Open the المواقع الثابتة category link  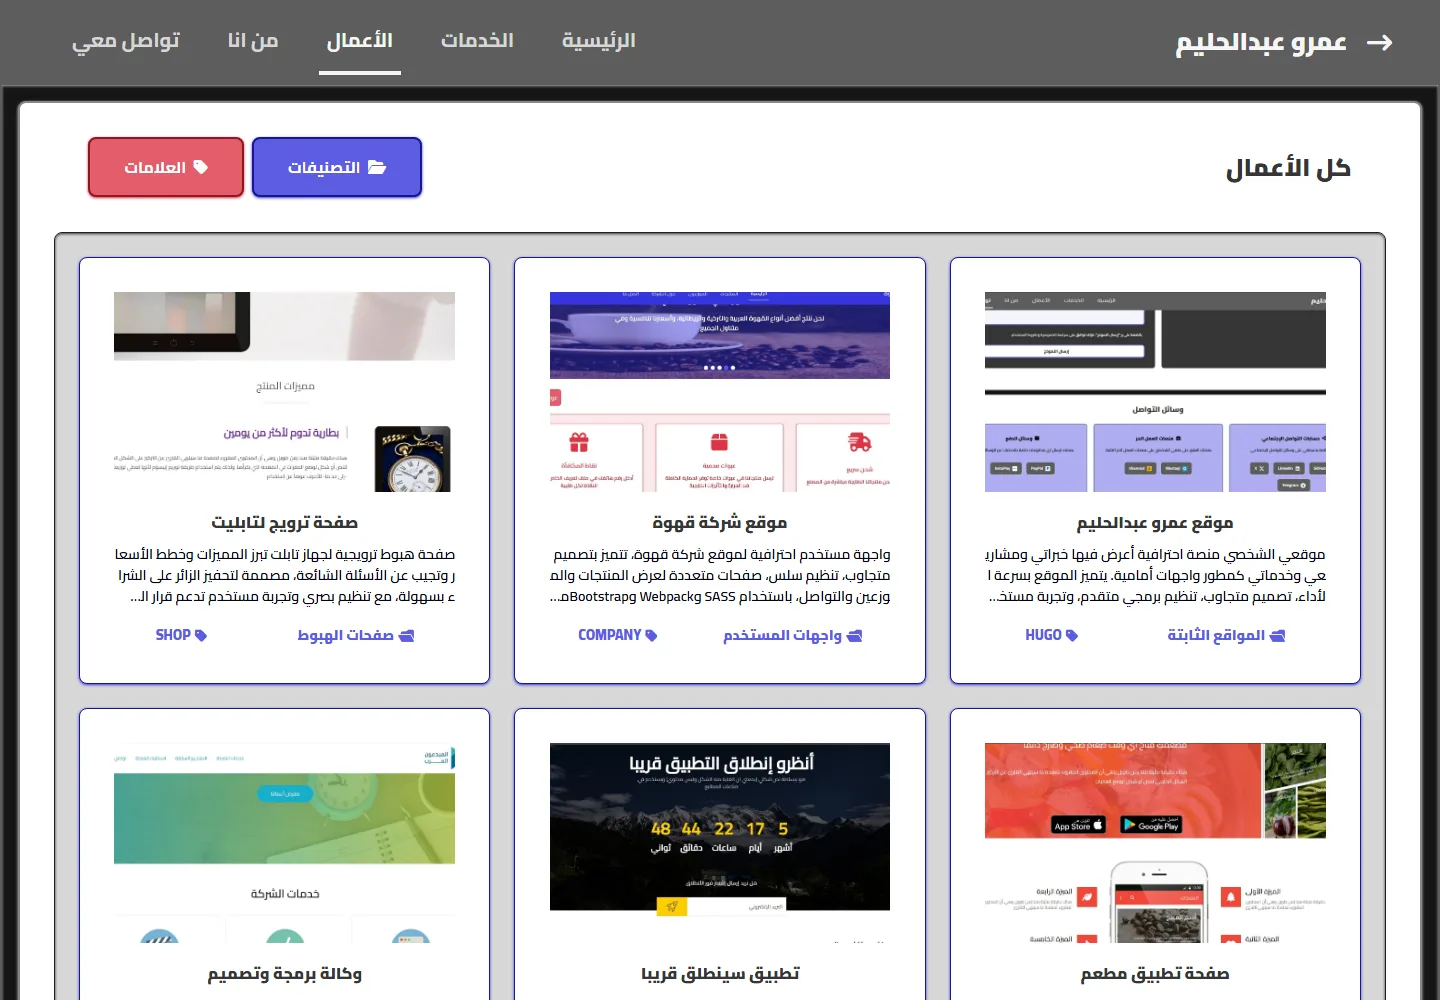point(1226,636)
